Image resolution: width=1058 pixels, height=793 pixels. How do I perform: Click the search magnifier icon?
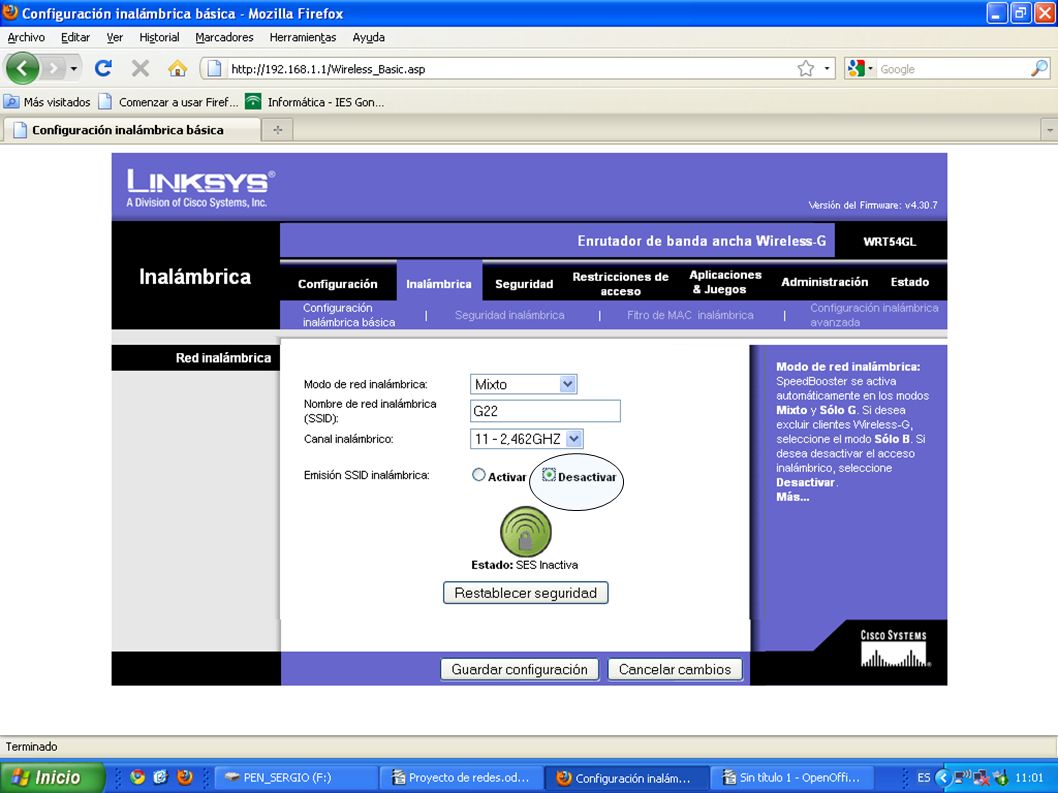[x=1039, y=68]
